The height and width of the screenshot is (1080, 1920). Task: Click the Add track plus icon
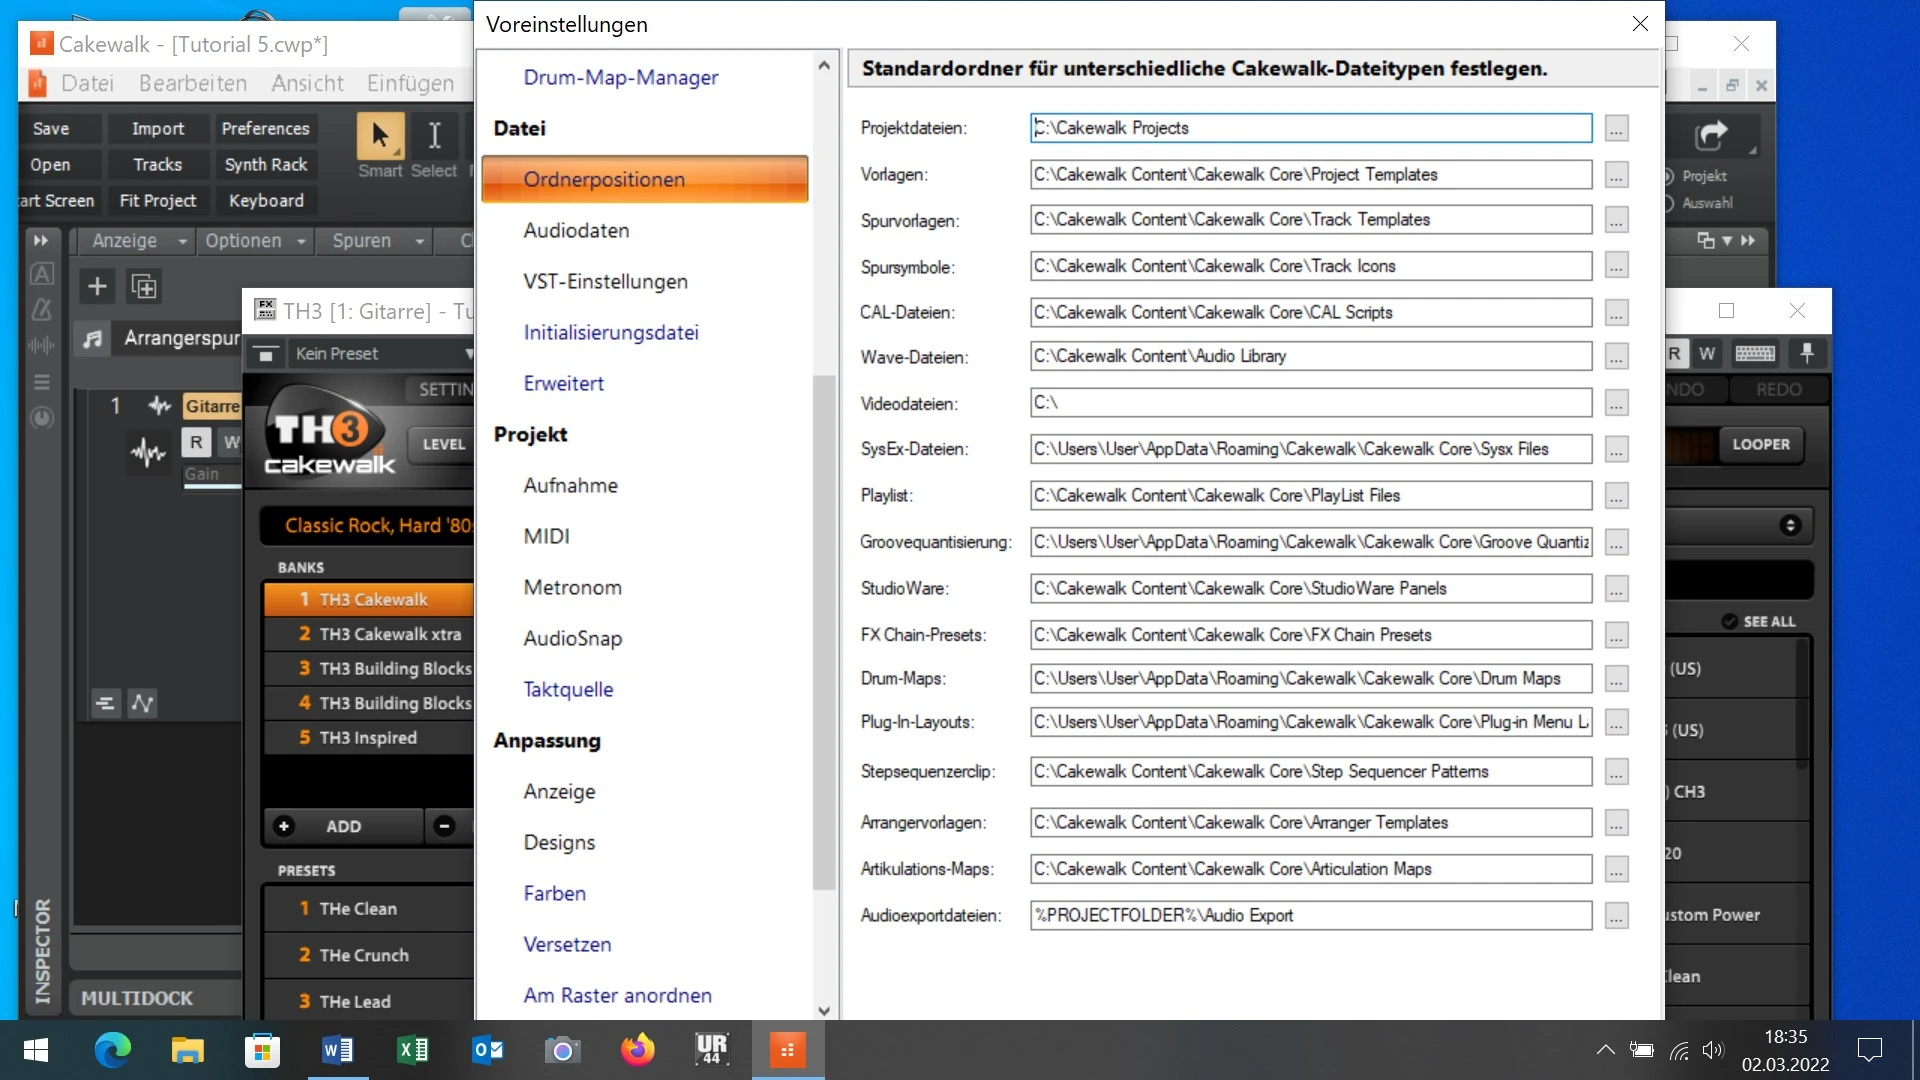97,287
